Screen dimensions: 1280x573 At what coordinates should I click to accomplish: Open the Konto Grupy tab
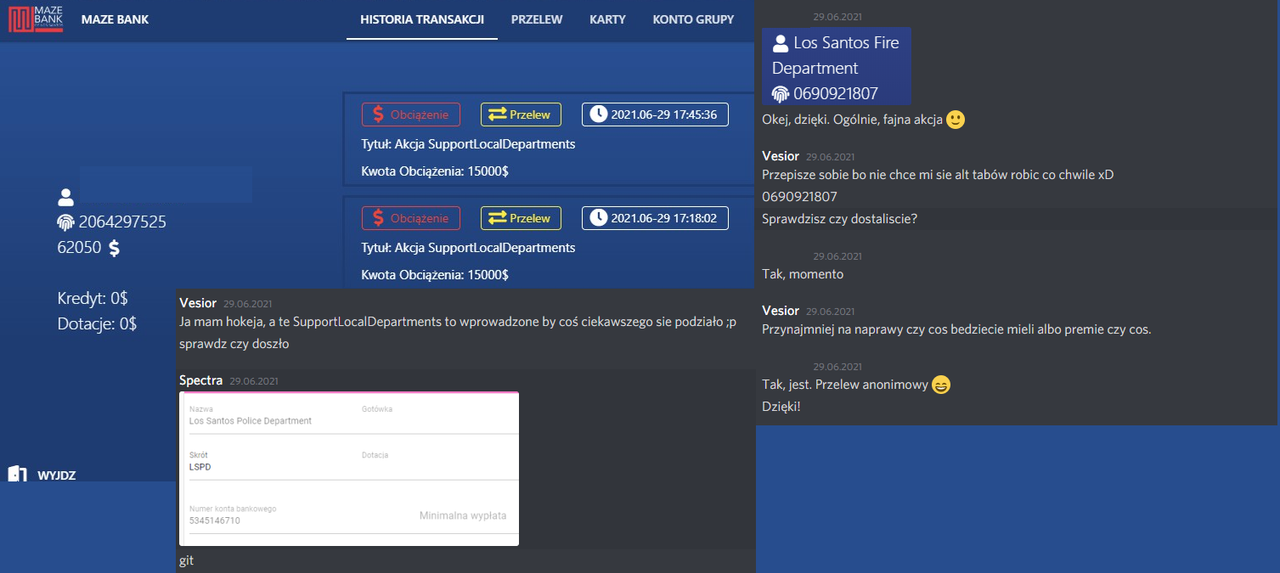click(693, 19)
